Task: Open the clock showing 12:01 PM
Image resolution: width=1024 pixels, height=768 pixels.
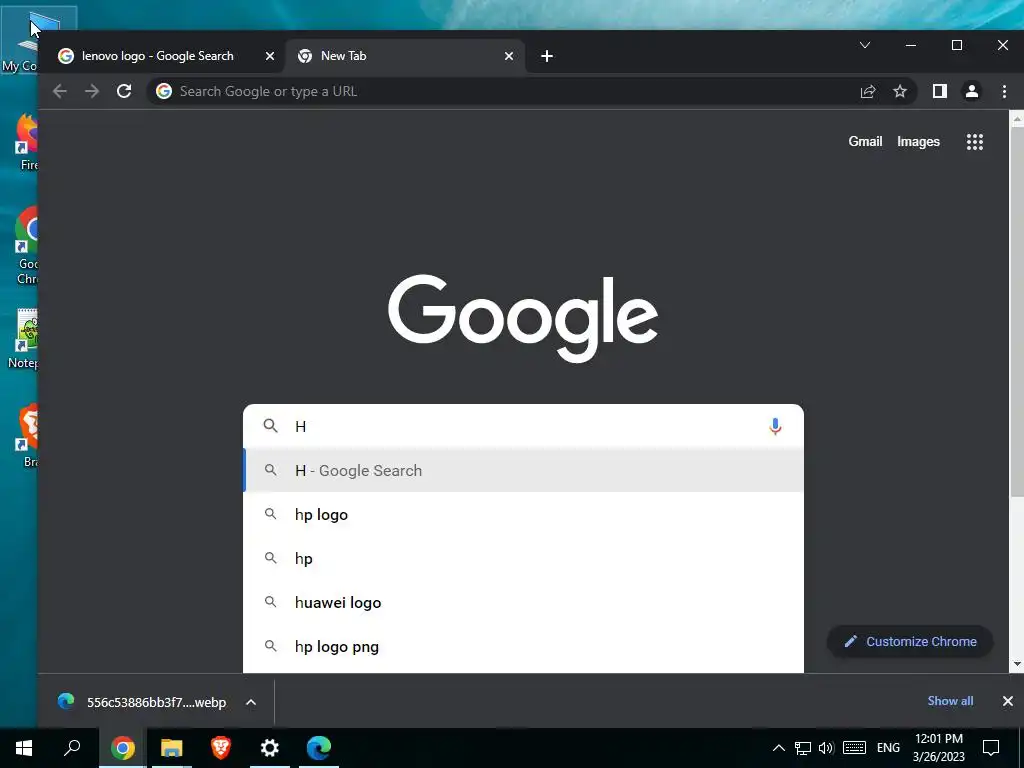Action: pyautogui.click(x=938, y=748)
